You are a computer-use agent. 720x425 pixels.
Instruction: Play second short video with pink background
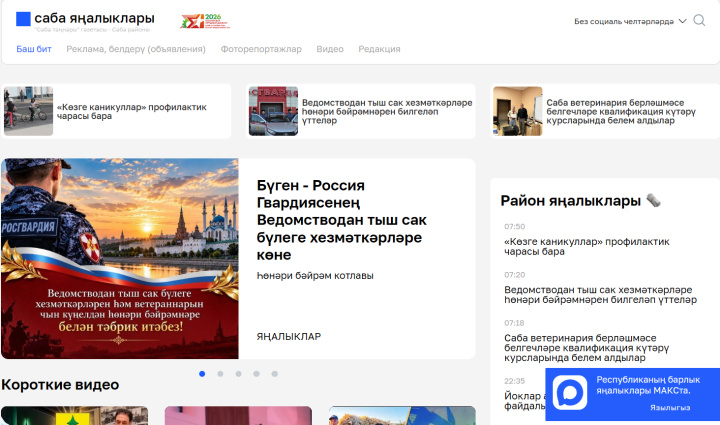click(x=238, y=415)
